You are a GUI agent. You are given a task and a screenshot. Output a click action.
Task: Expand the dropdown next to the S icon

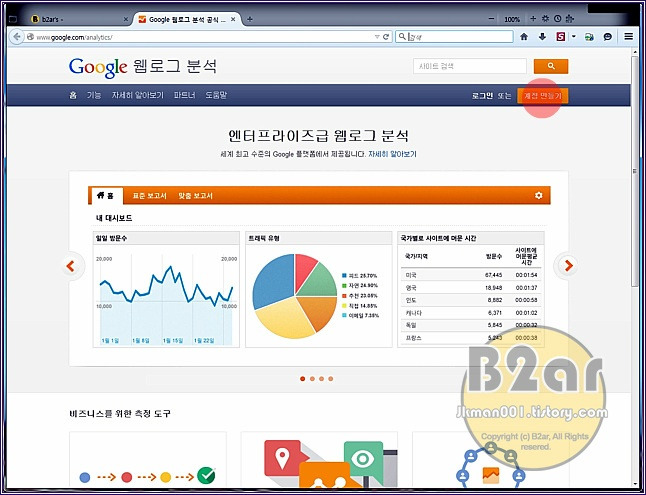(573, 37)
